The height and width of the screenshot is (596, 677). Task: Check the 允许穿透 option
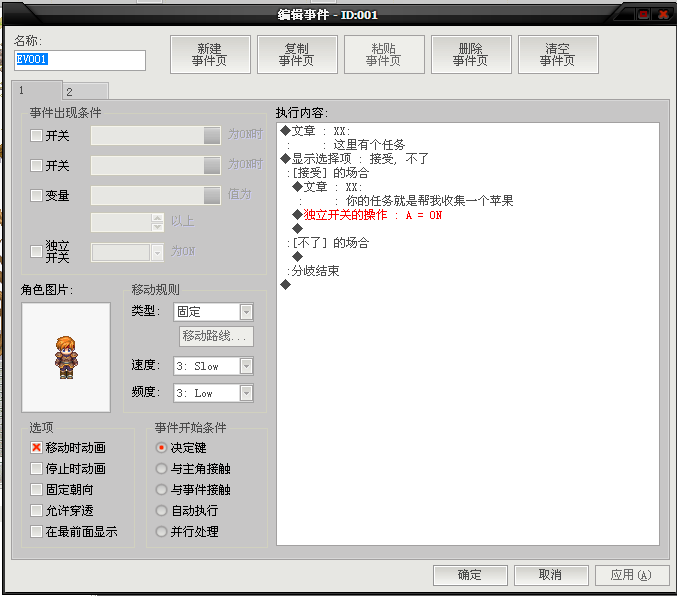tap(36, 510)
